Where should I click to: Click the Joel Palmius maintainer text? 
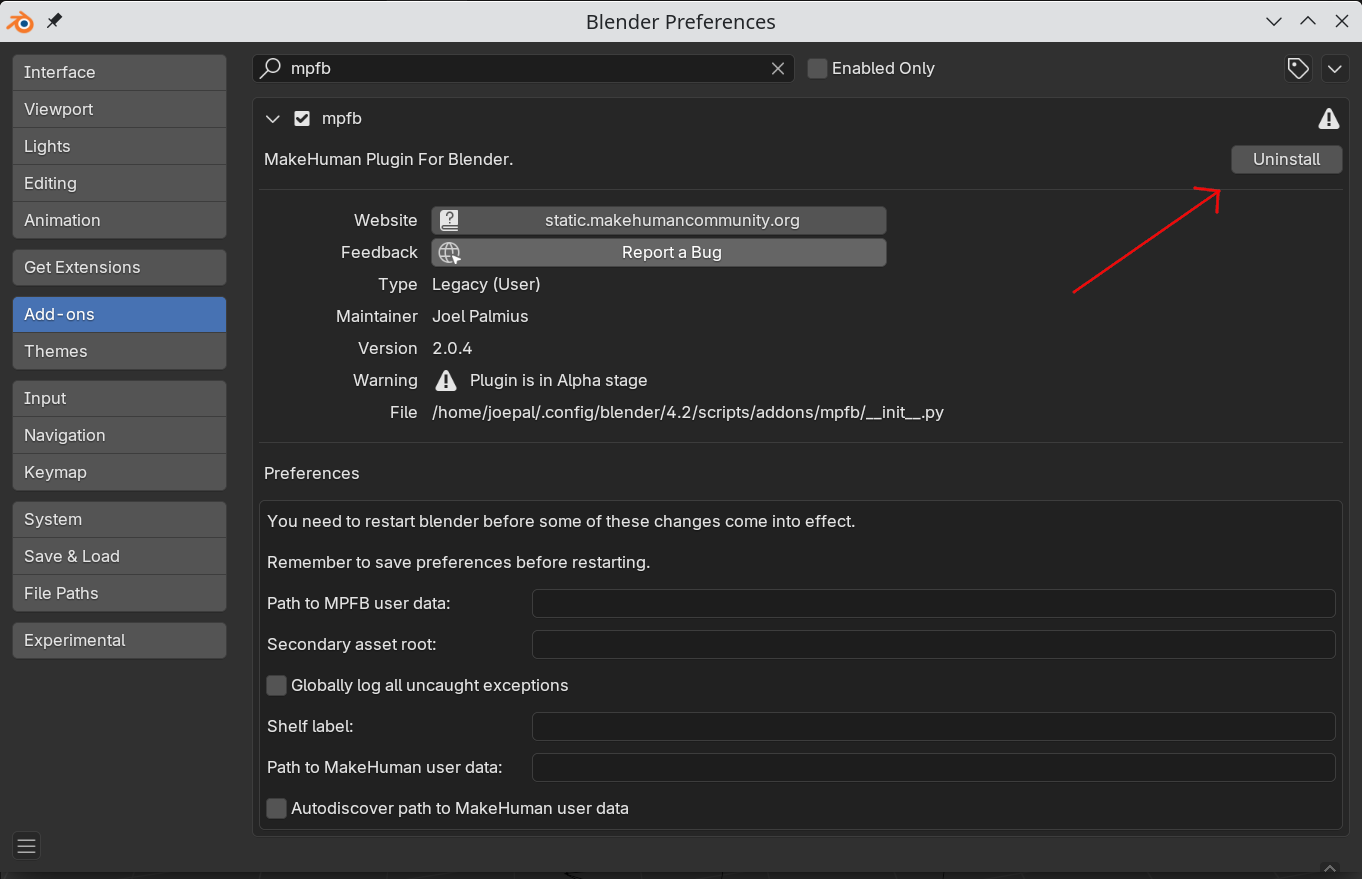(480, 316)
